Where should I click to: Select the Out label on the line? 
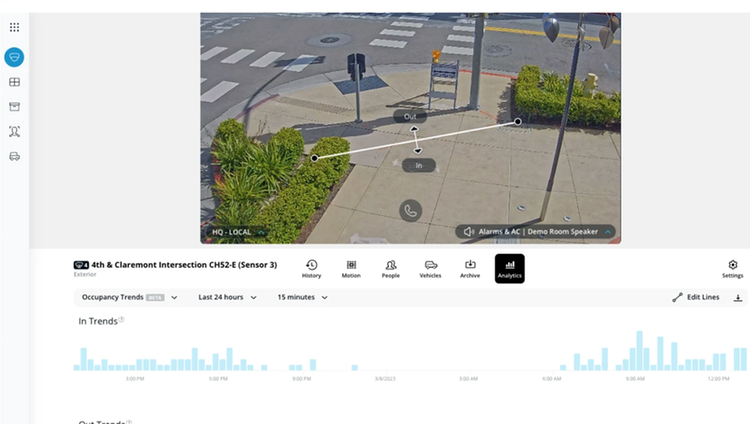point(410,116)
